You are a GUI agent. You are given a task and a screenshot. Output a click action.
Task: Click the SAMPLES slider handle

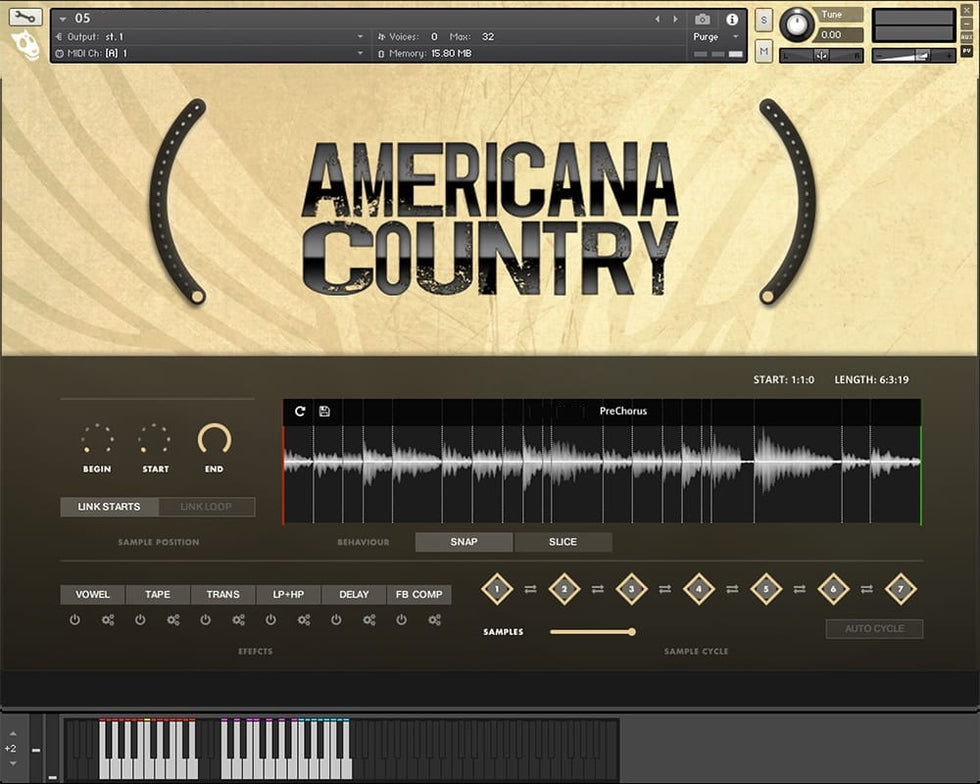(x=632, y=632)
